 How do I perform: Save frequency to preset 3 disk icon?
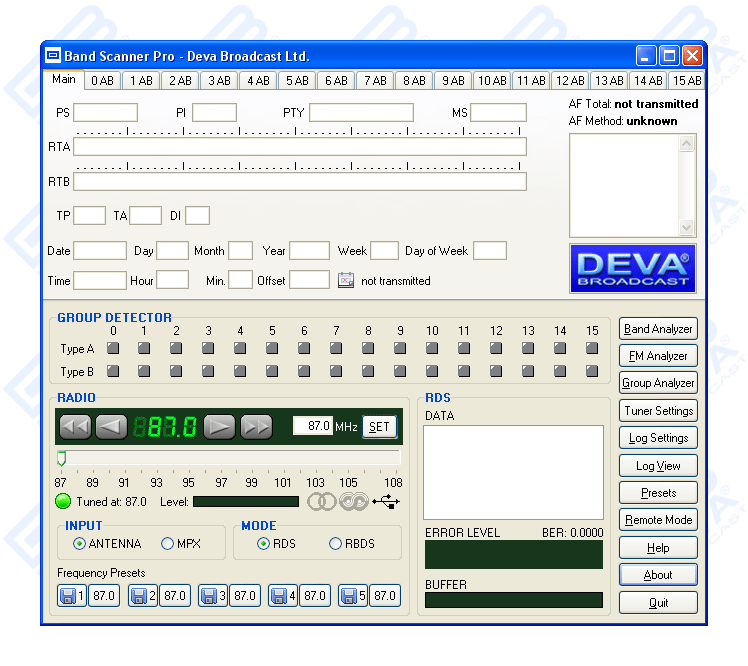[211, 596]
